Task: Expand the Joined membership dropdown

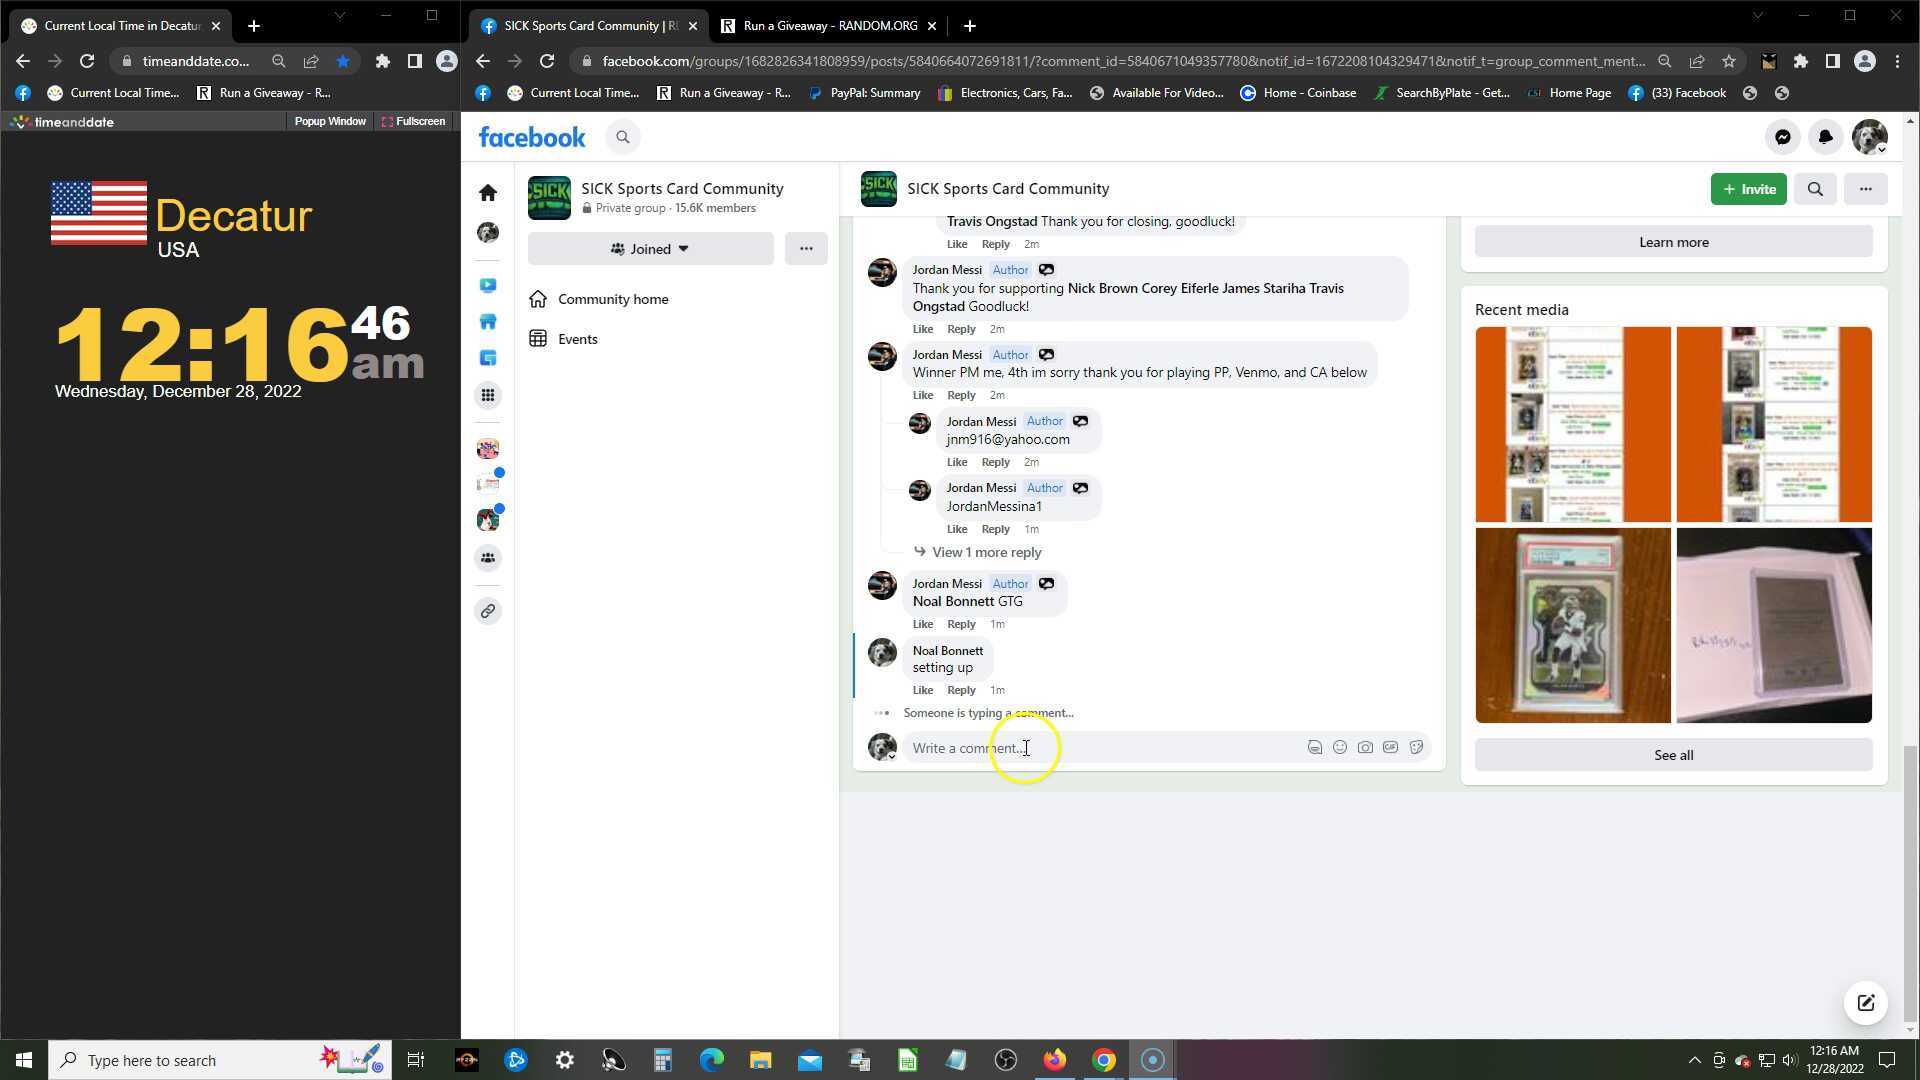Action: click(650, 249)
